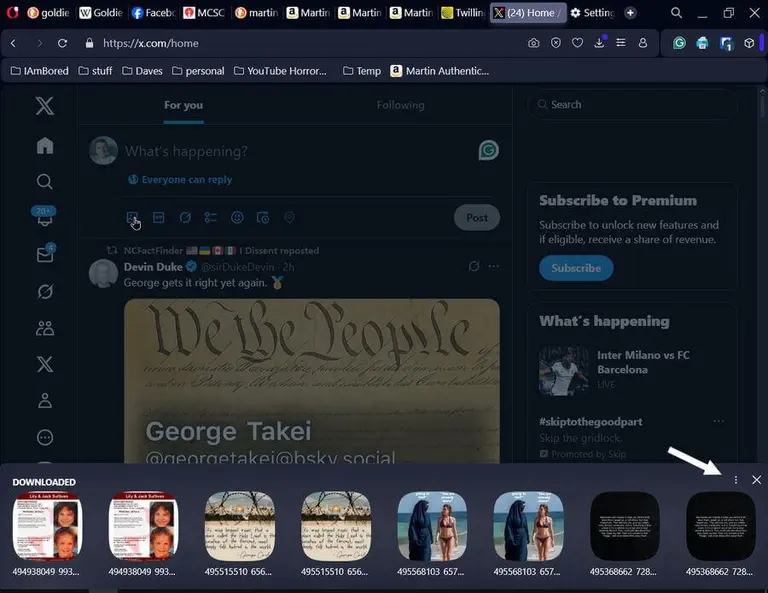Switch to Settings browser tab
The height and width of the screenshot is (593, 768).
[x=592, y=13]
